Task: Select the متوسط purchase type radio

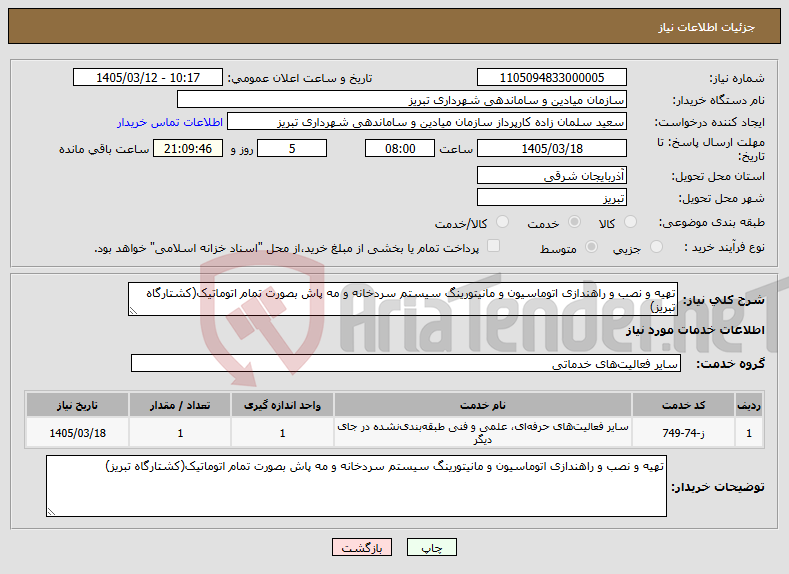Action: click(x=591, y=247)
